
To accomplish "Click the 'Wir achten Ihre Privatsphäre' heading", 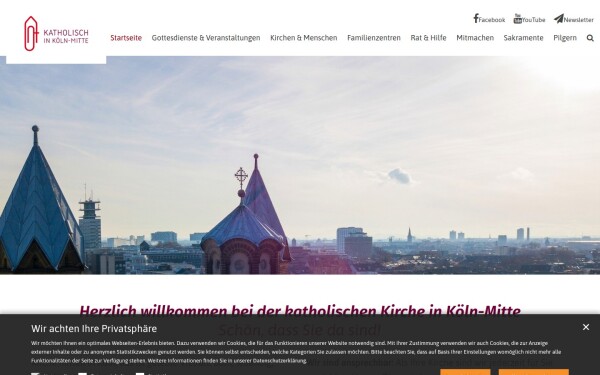I will tap(94, 329).
